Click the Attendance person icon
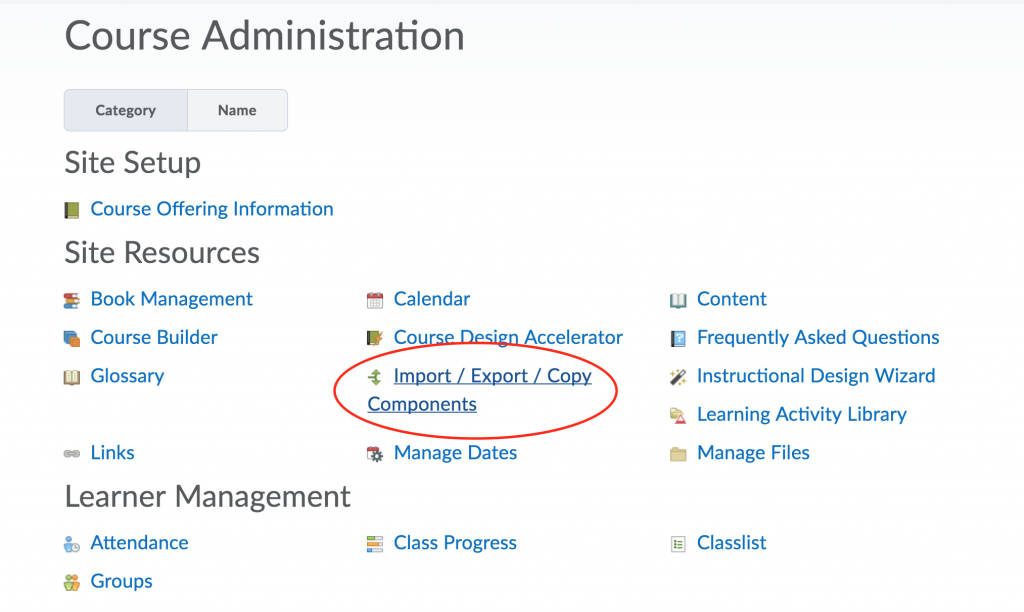The width and height of the screenshot is (1024, 612). 70,543
